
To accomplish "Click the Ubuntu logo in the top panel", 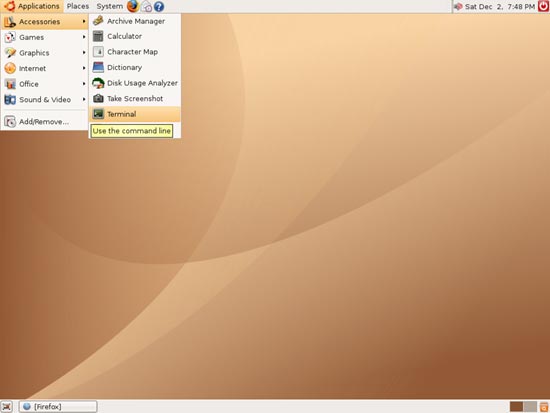I will coord(9,6).
